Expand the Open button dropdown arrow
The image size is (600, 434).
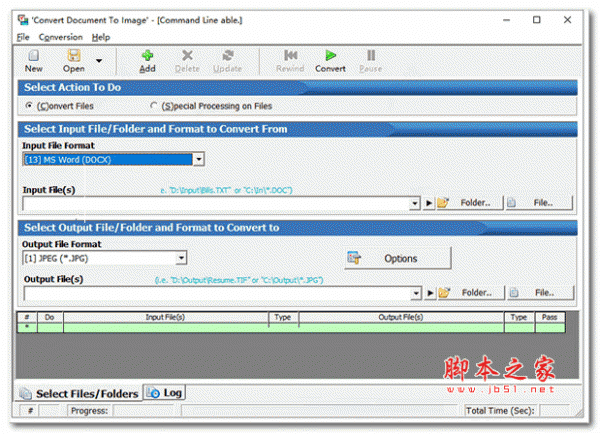[99, 60]
